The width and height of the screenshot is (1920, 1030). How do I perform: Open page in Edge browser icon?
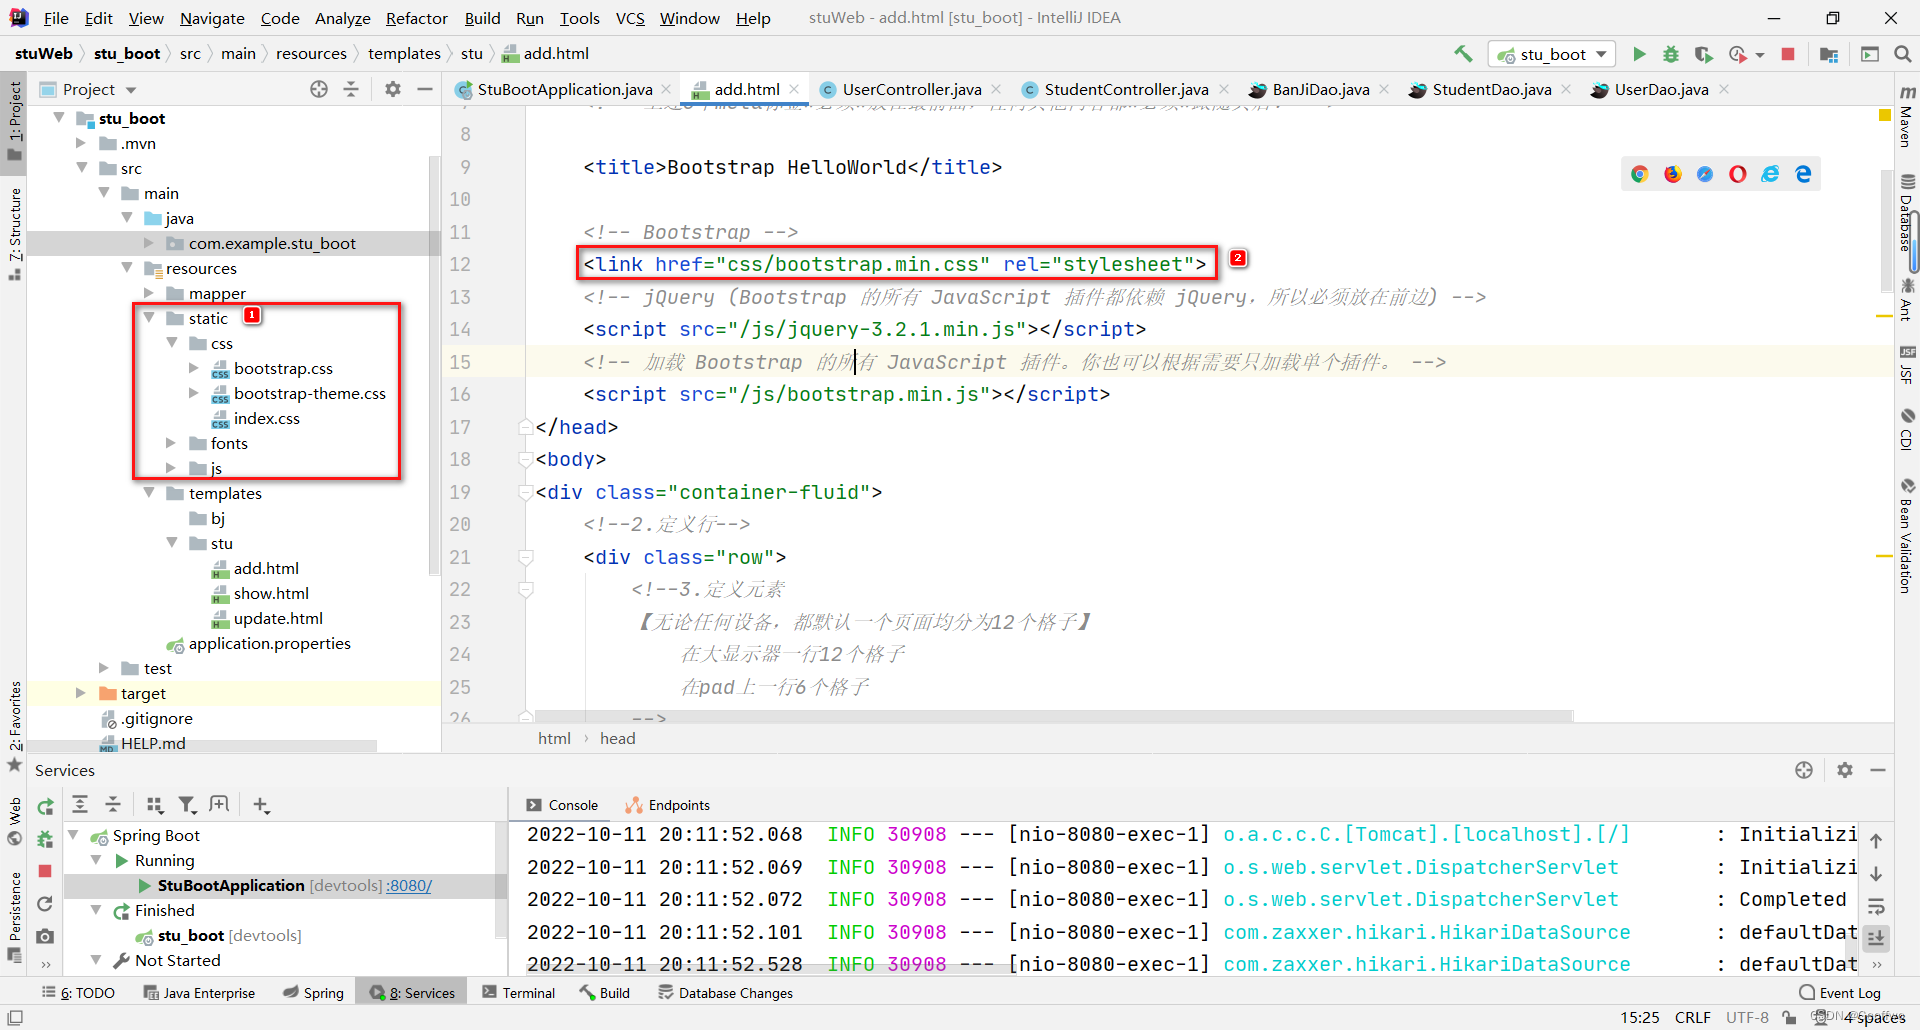click(x=1803, y=174)
